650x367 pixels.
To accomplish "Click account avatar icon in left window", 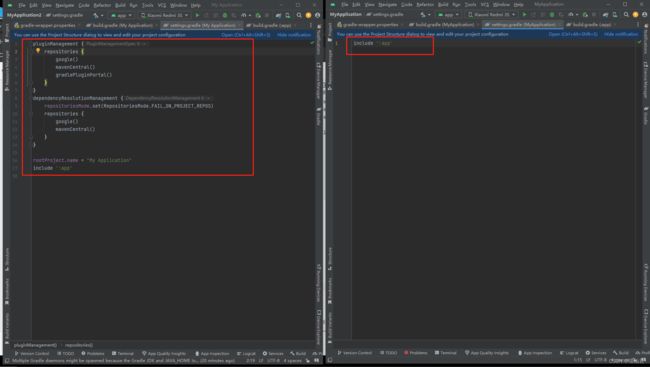I will click(318, 15).
